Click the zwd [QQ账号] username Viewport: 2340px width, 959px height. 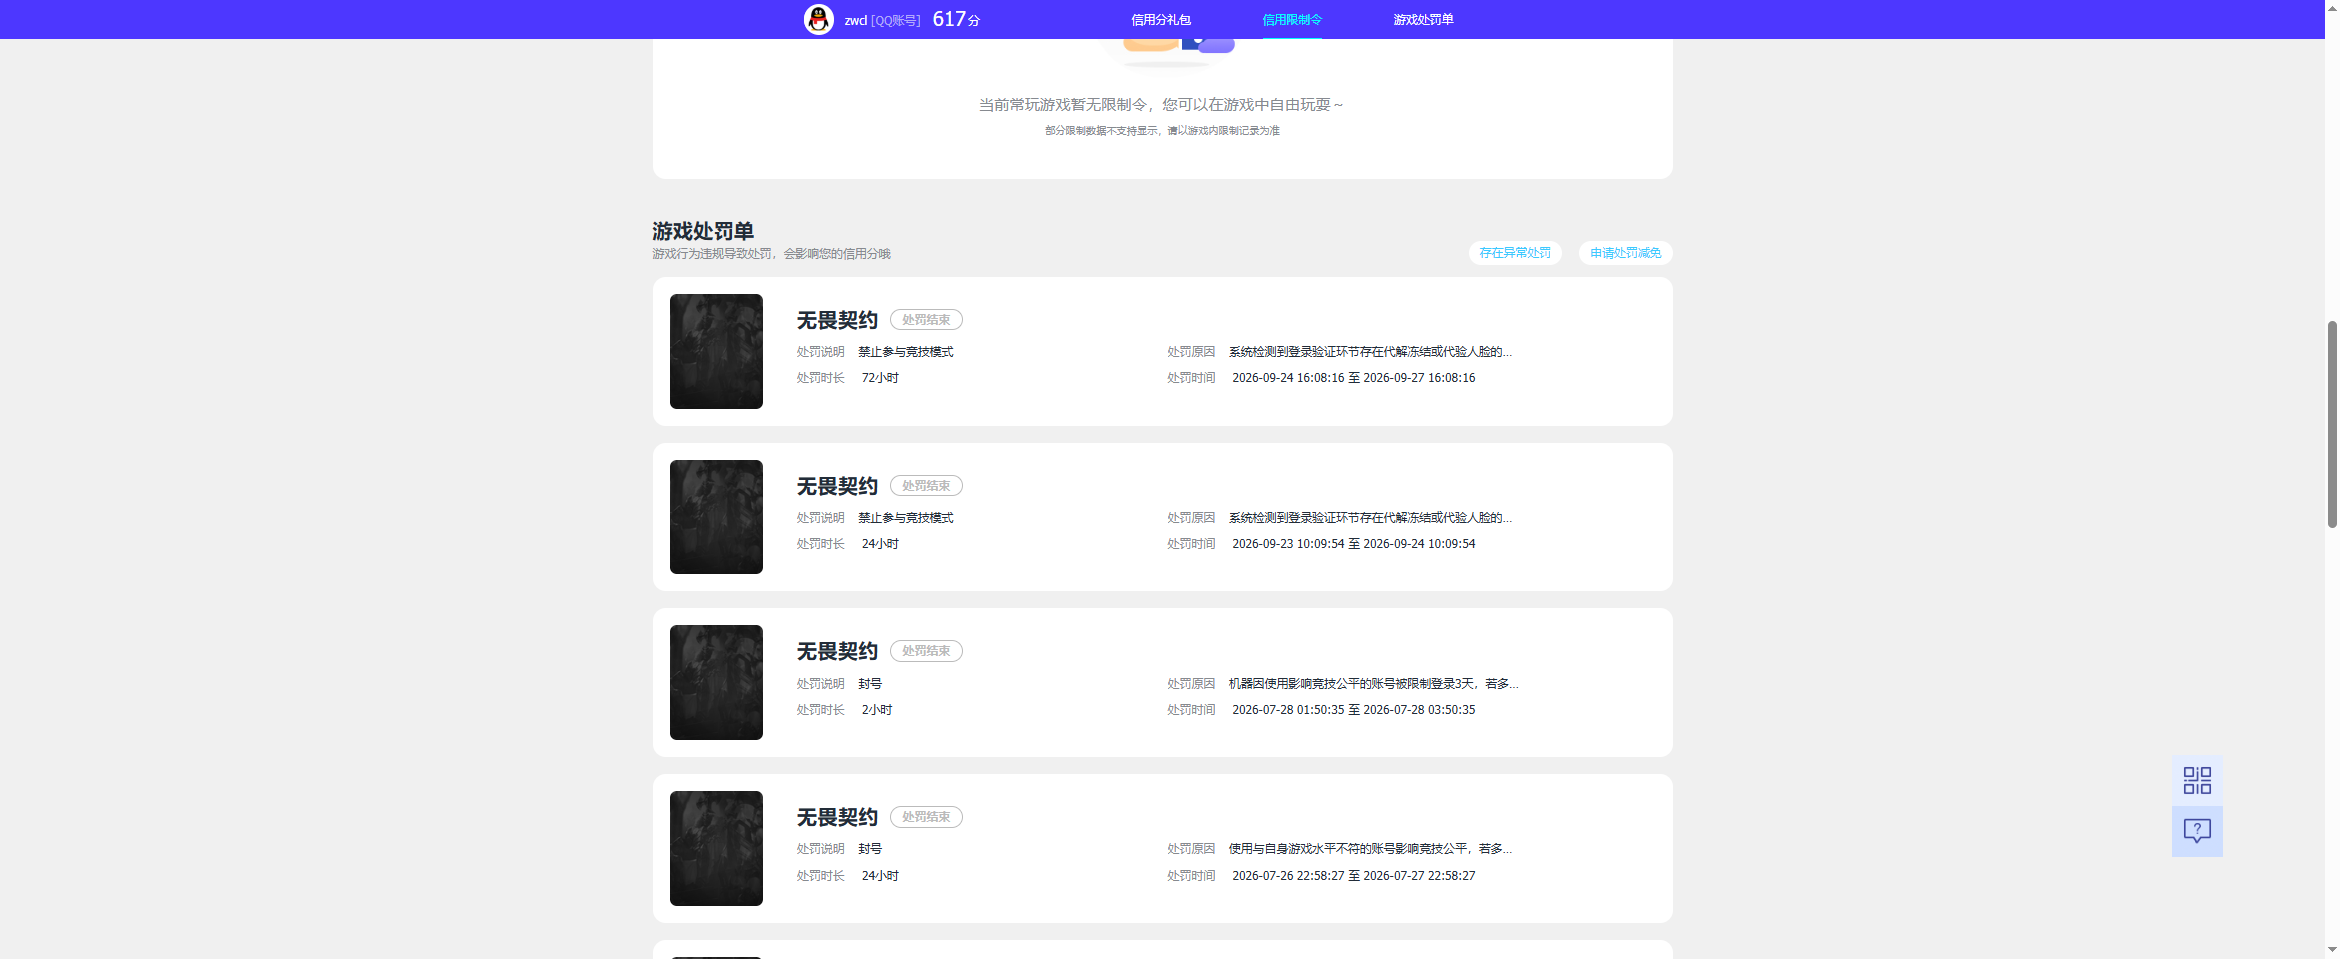(882, 20)
